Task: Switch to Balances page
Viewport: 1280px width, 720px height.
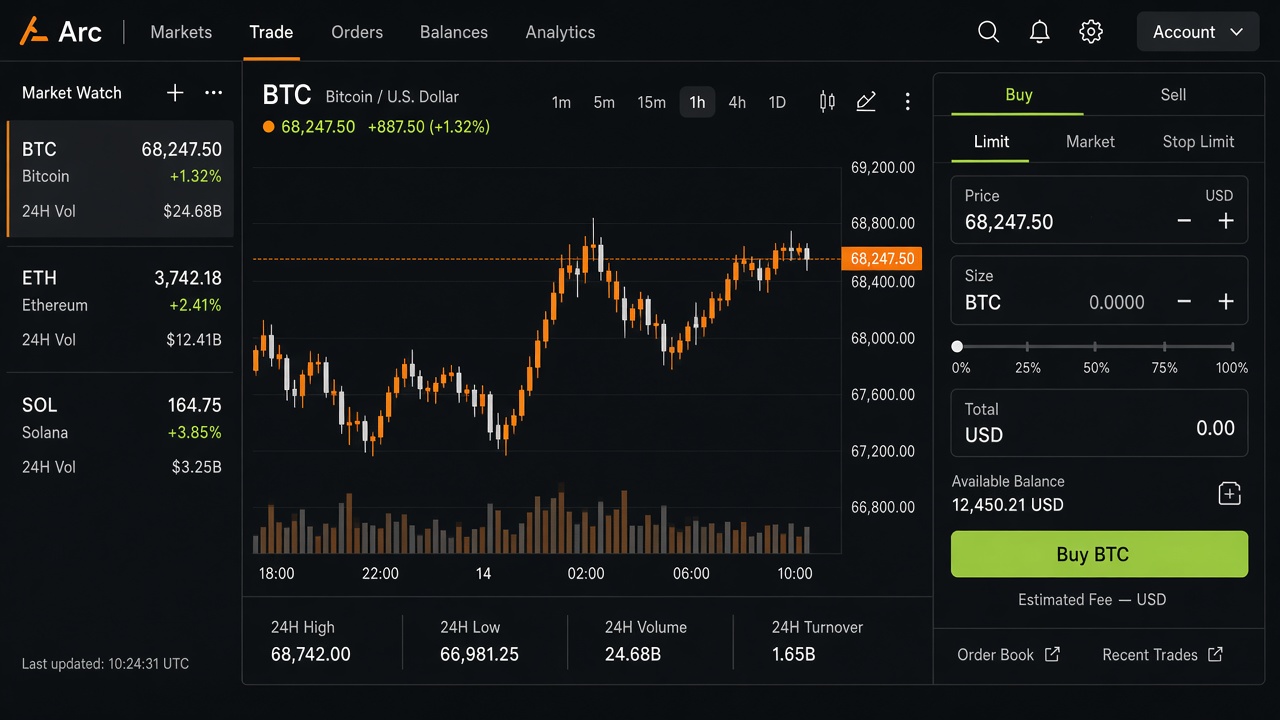Action: [x=454, y=32]
